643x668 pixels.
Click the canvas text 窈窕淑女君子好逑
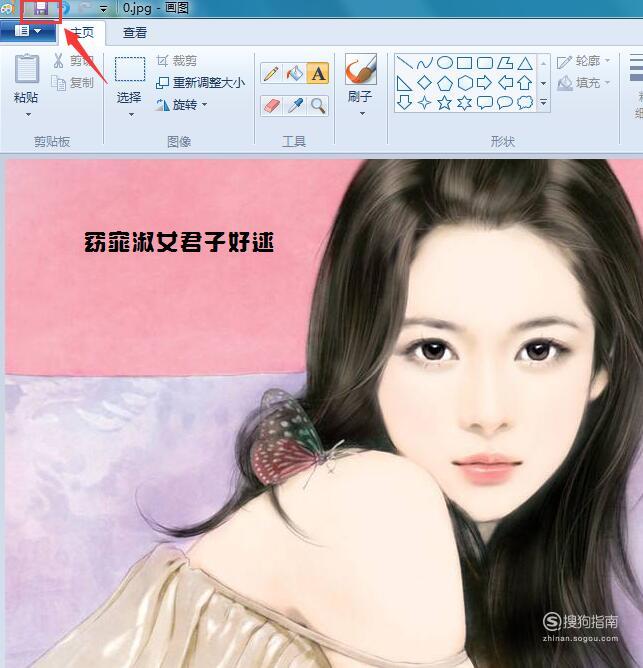pyautogui.click(x=179, y=242)
